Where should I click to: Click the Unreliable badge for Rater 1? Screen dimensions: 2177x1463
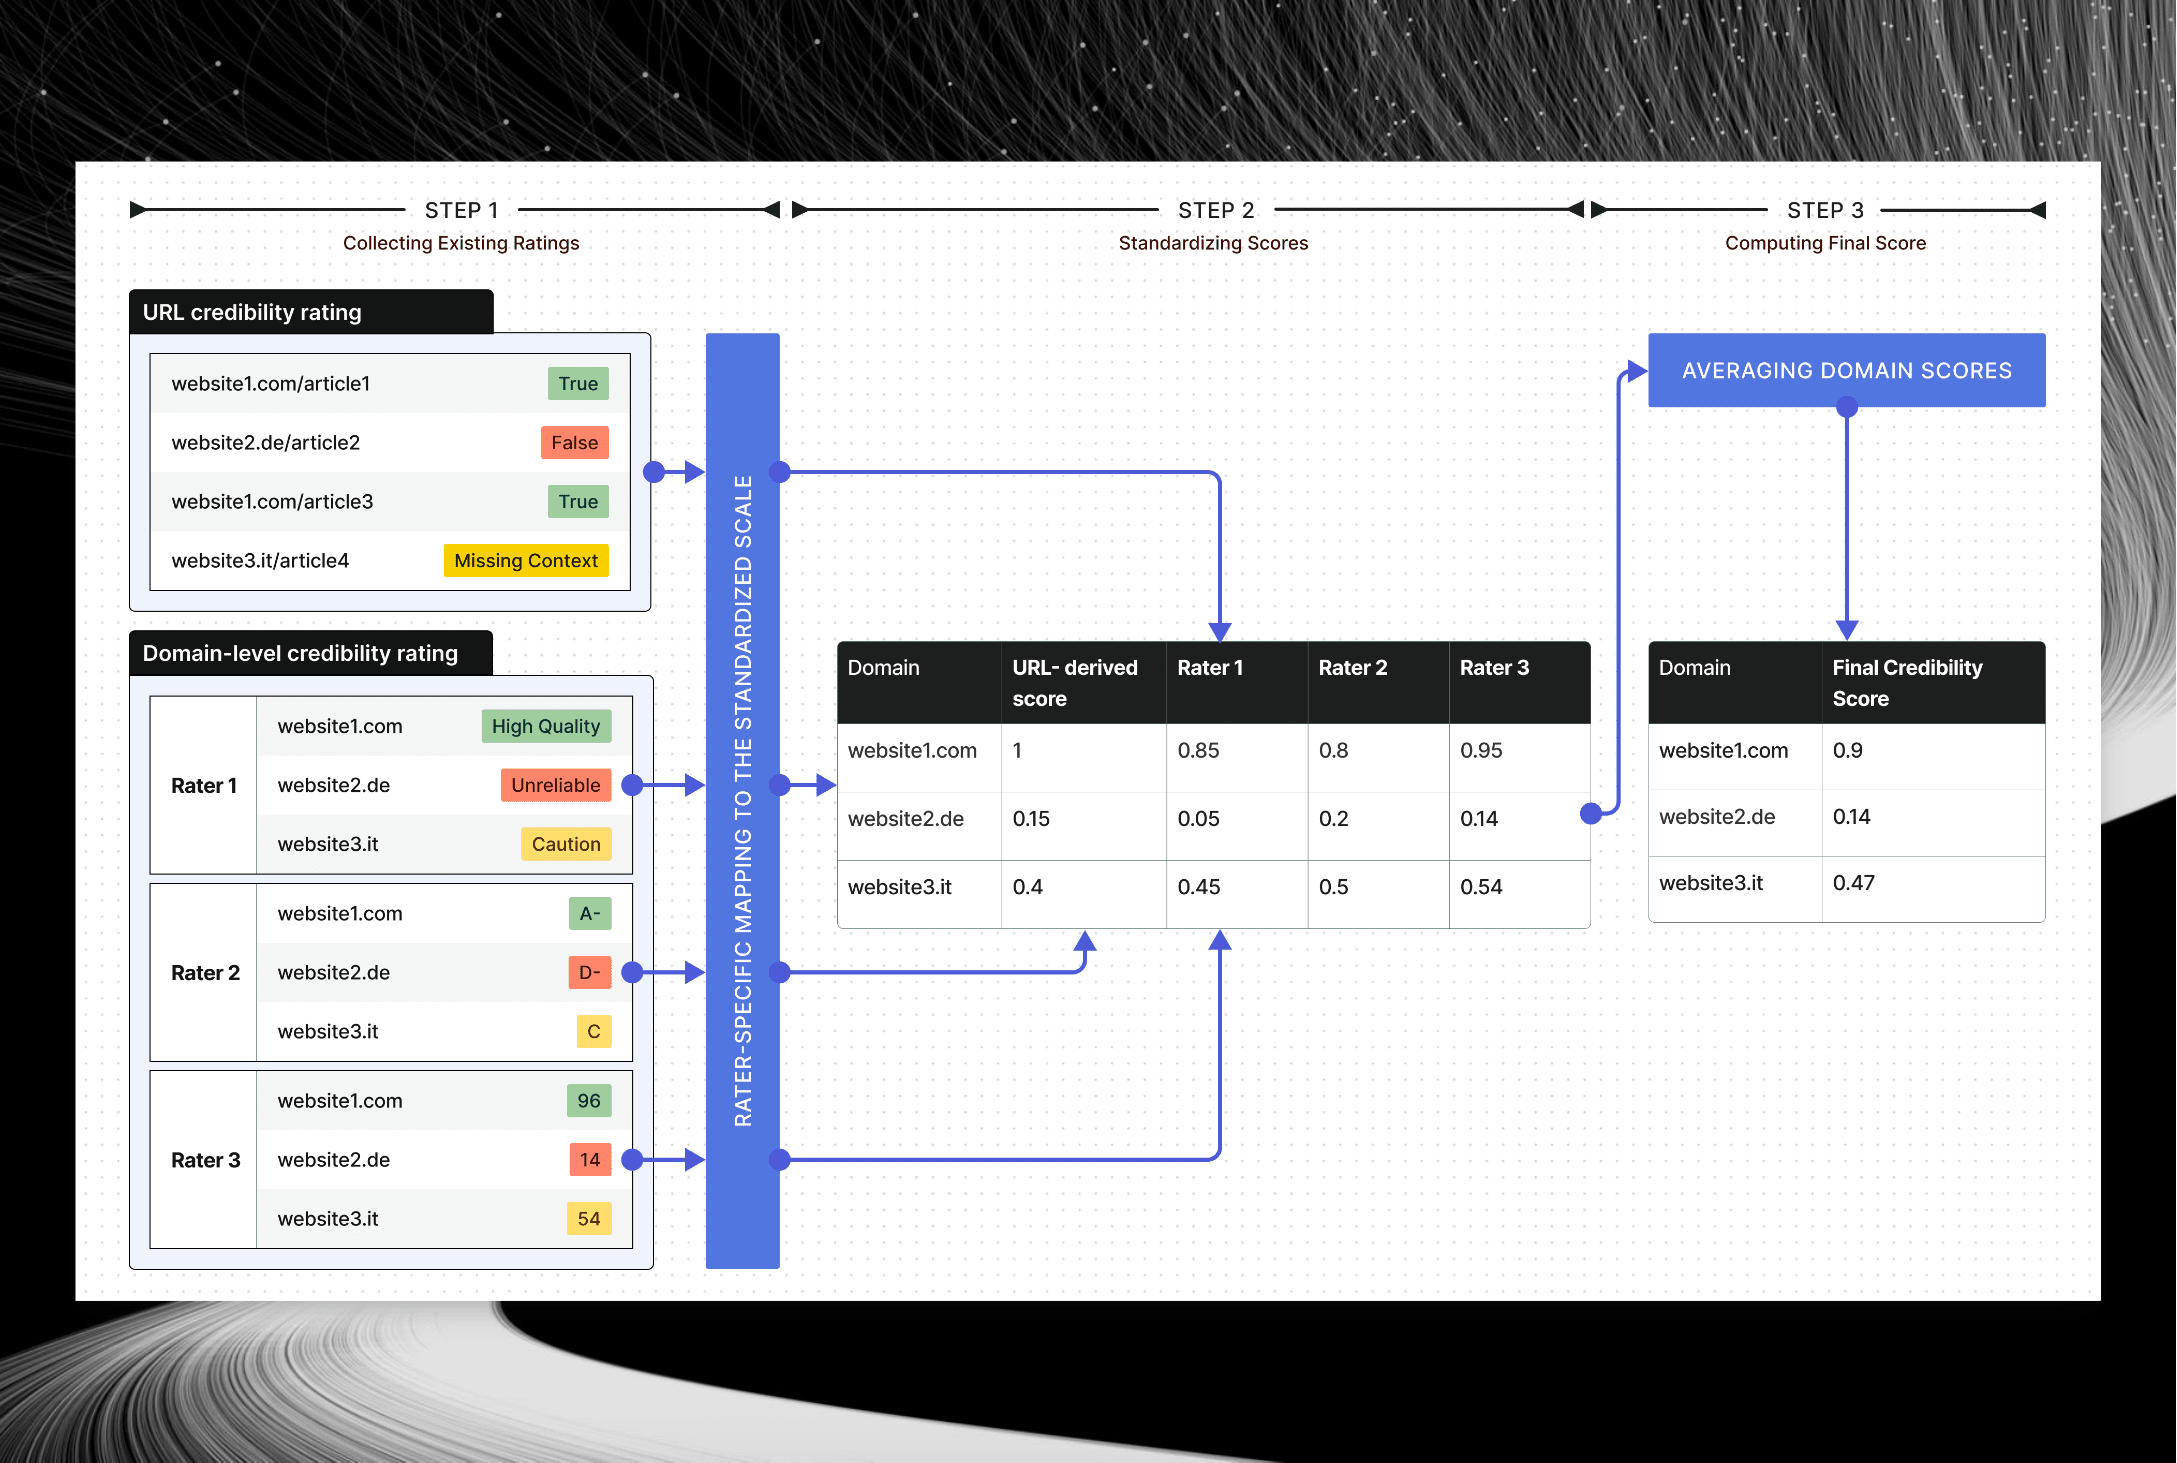pos(556,785)
